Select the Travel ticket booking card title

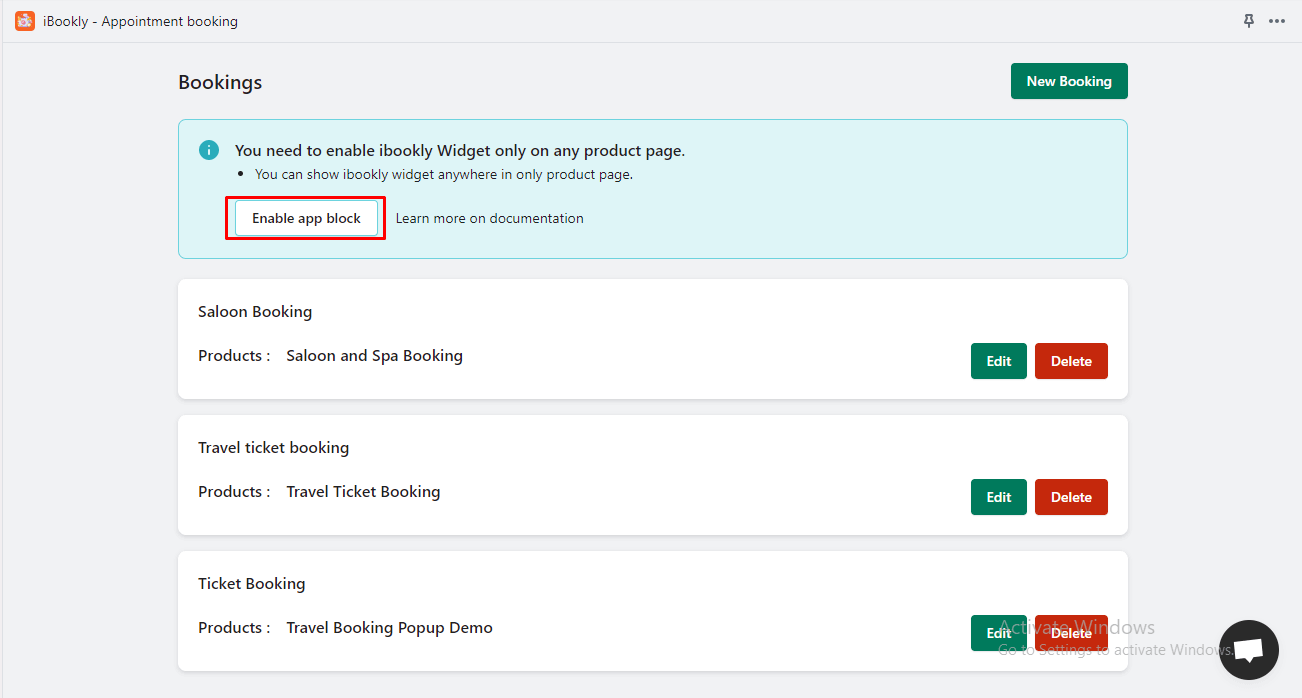pos(273,448)
